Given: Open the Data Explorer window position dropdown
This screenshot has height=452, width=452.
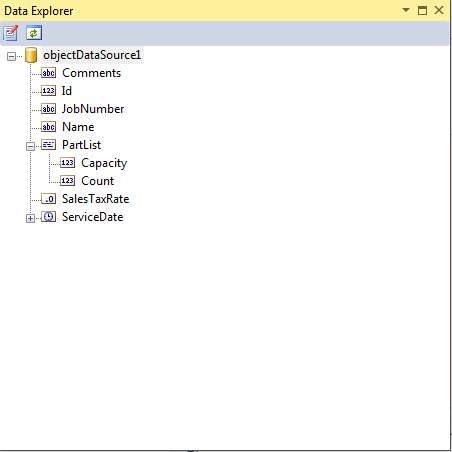Looking at the screenshot, I should click(406, 10).
